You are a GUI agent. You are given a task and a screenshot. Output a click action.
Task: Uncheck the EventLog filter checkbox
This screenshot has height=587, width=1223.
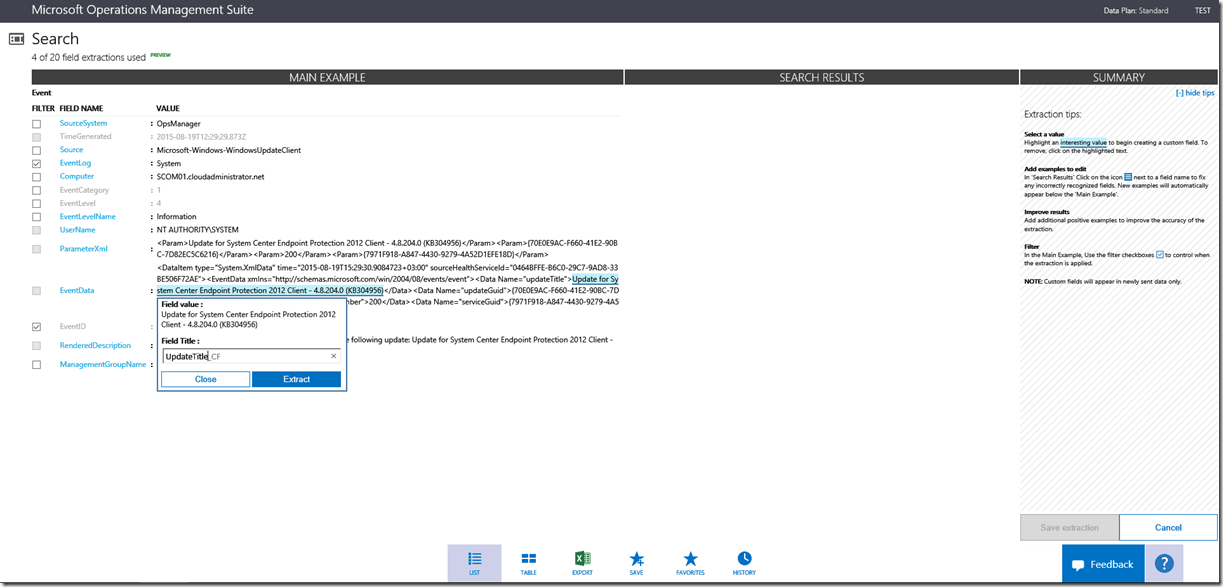tap(37, 163)
